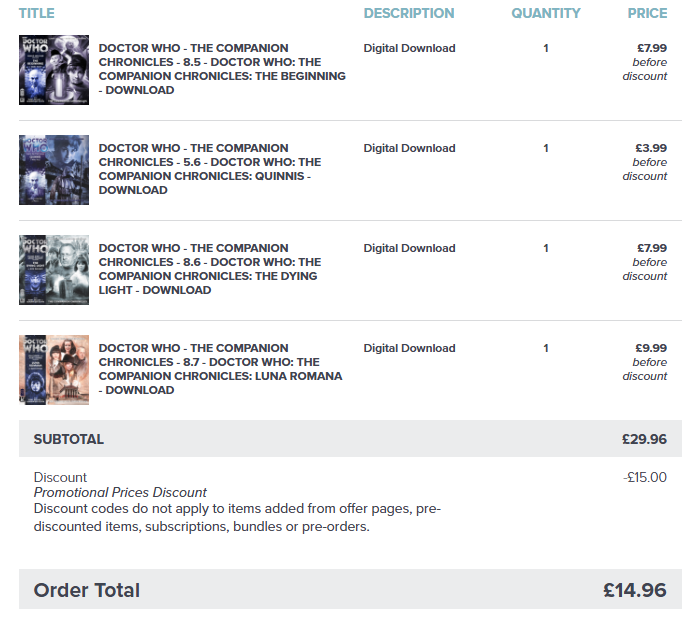Click the £9.99 price of Luna Romana

click(651, 348)
